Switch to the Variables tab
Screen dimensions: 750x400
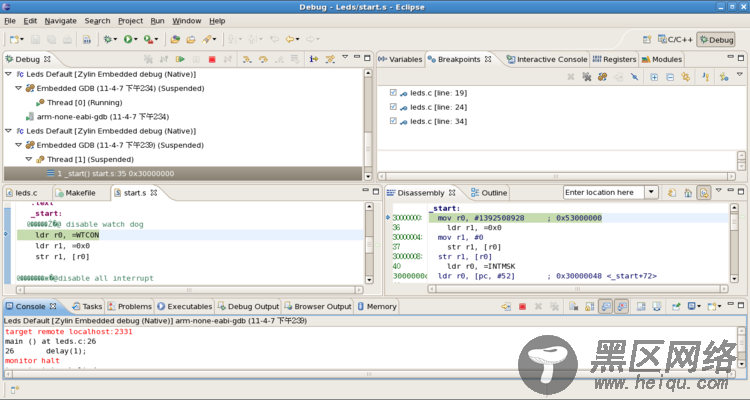[x=400, y=59]
